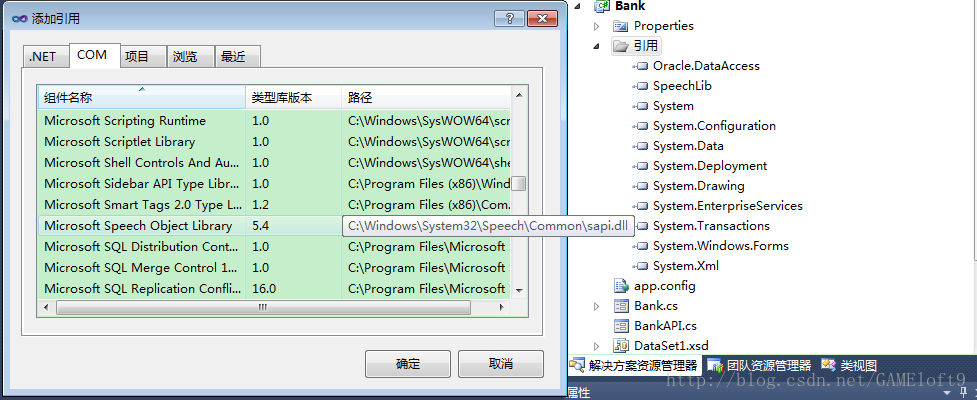Expand the Properties node

(596, 26)
